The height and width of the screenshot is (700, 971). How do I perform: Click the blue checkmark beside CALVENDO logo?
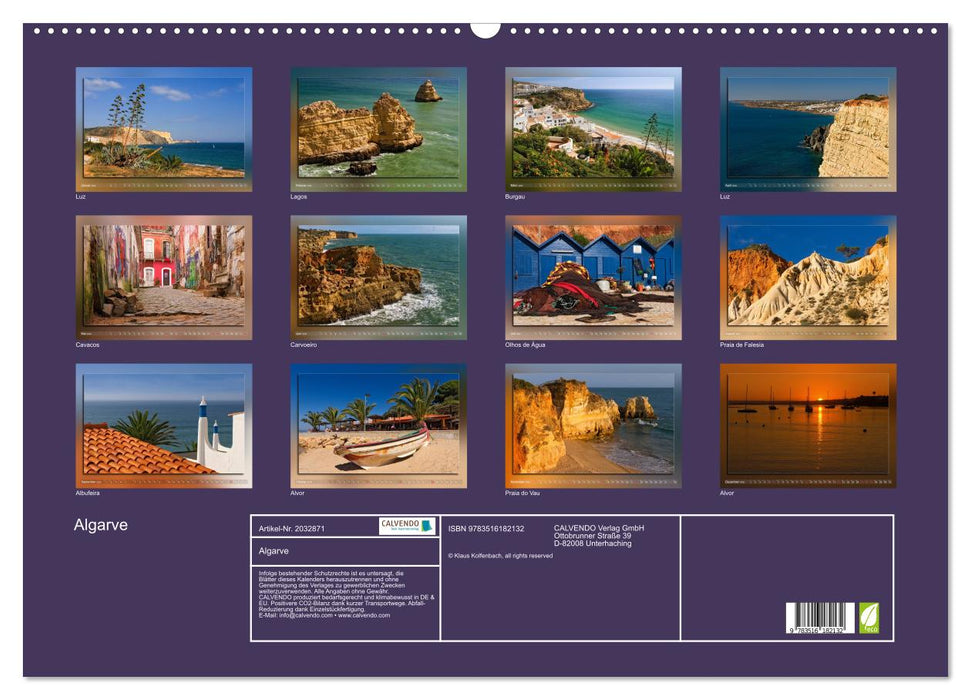(x=425, y=525)
